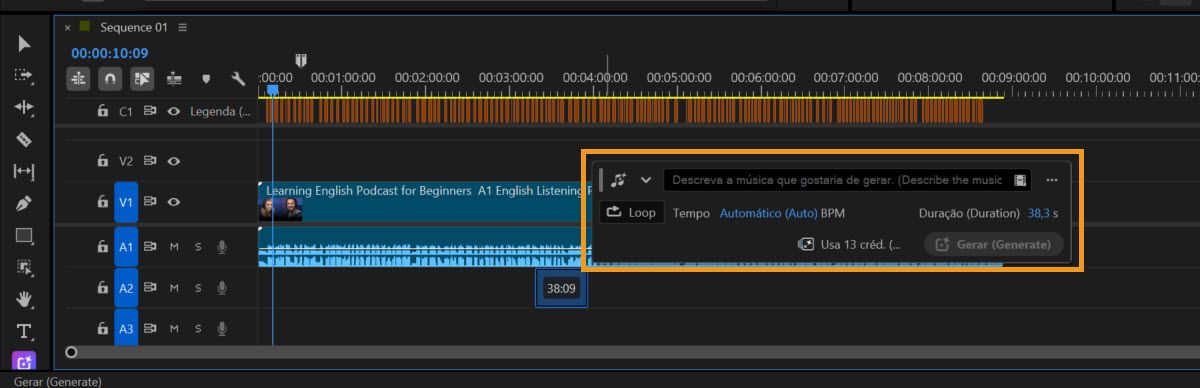This screenshot has width=1200, height=388.
Task: Mute audio track A1
Action: pos(174,246)
